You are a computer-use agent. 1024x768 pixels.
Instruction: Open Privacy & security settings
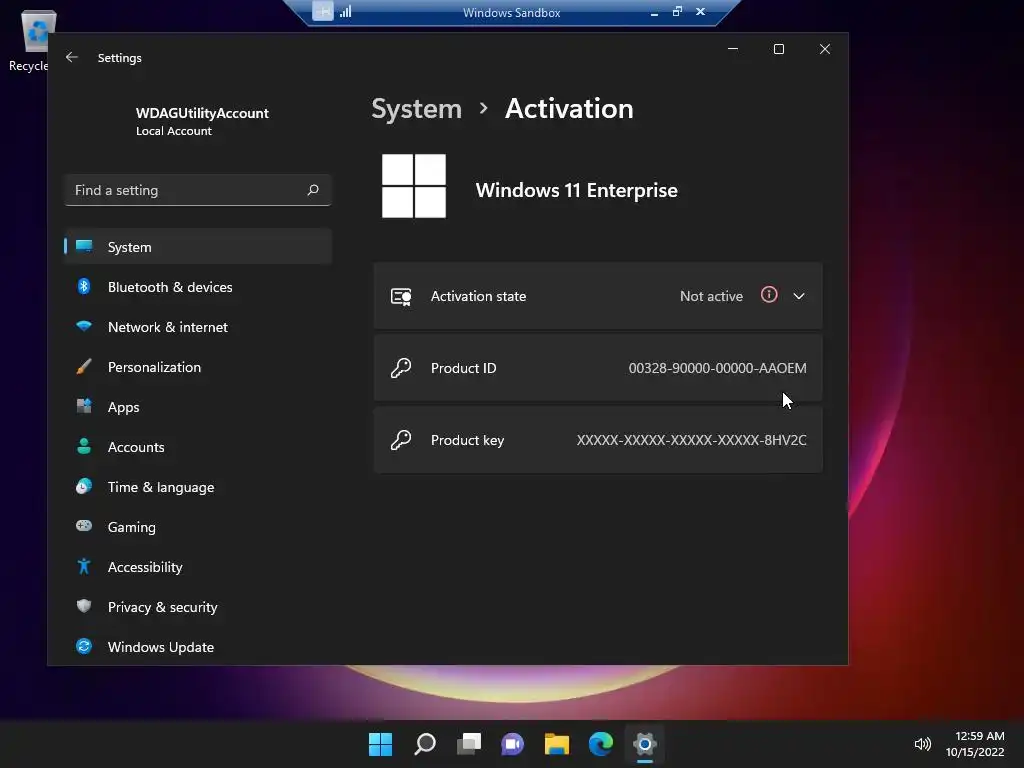(x=198, y=607)
